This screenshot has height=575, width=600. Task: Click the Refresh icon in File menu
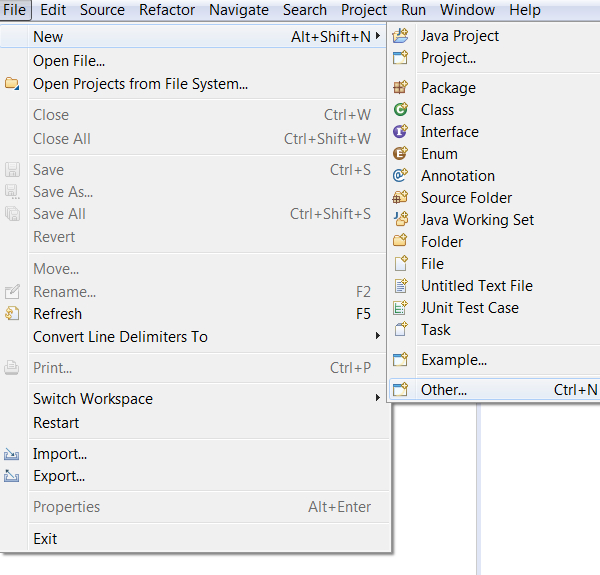(x=13, y=314)
